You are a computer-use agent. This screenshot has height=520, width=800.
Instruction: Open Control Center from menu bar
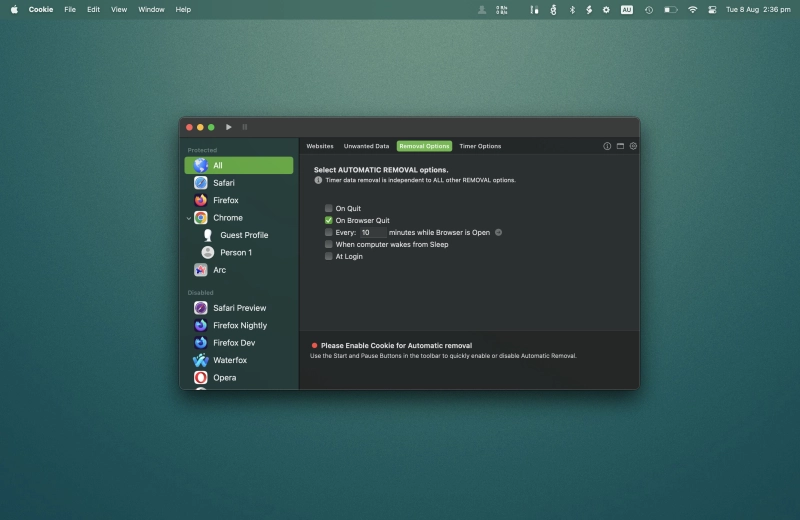click(712, 9)
